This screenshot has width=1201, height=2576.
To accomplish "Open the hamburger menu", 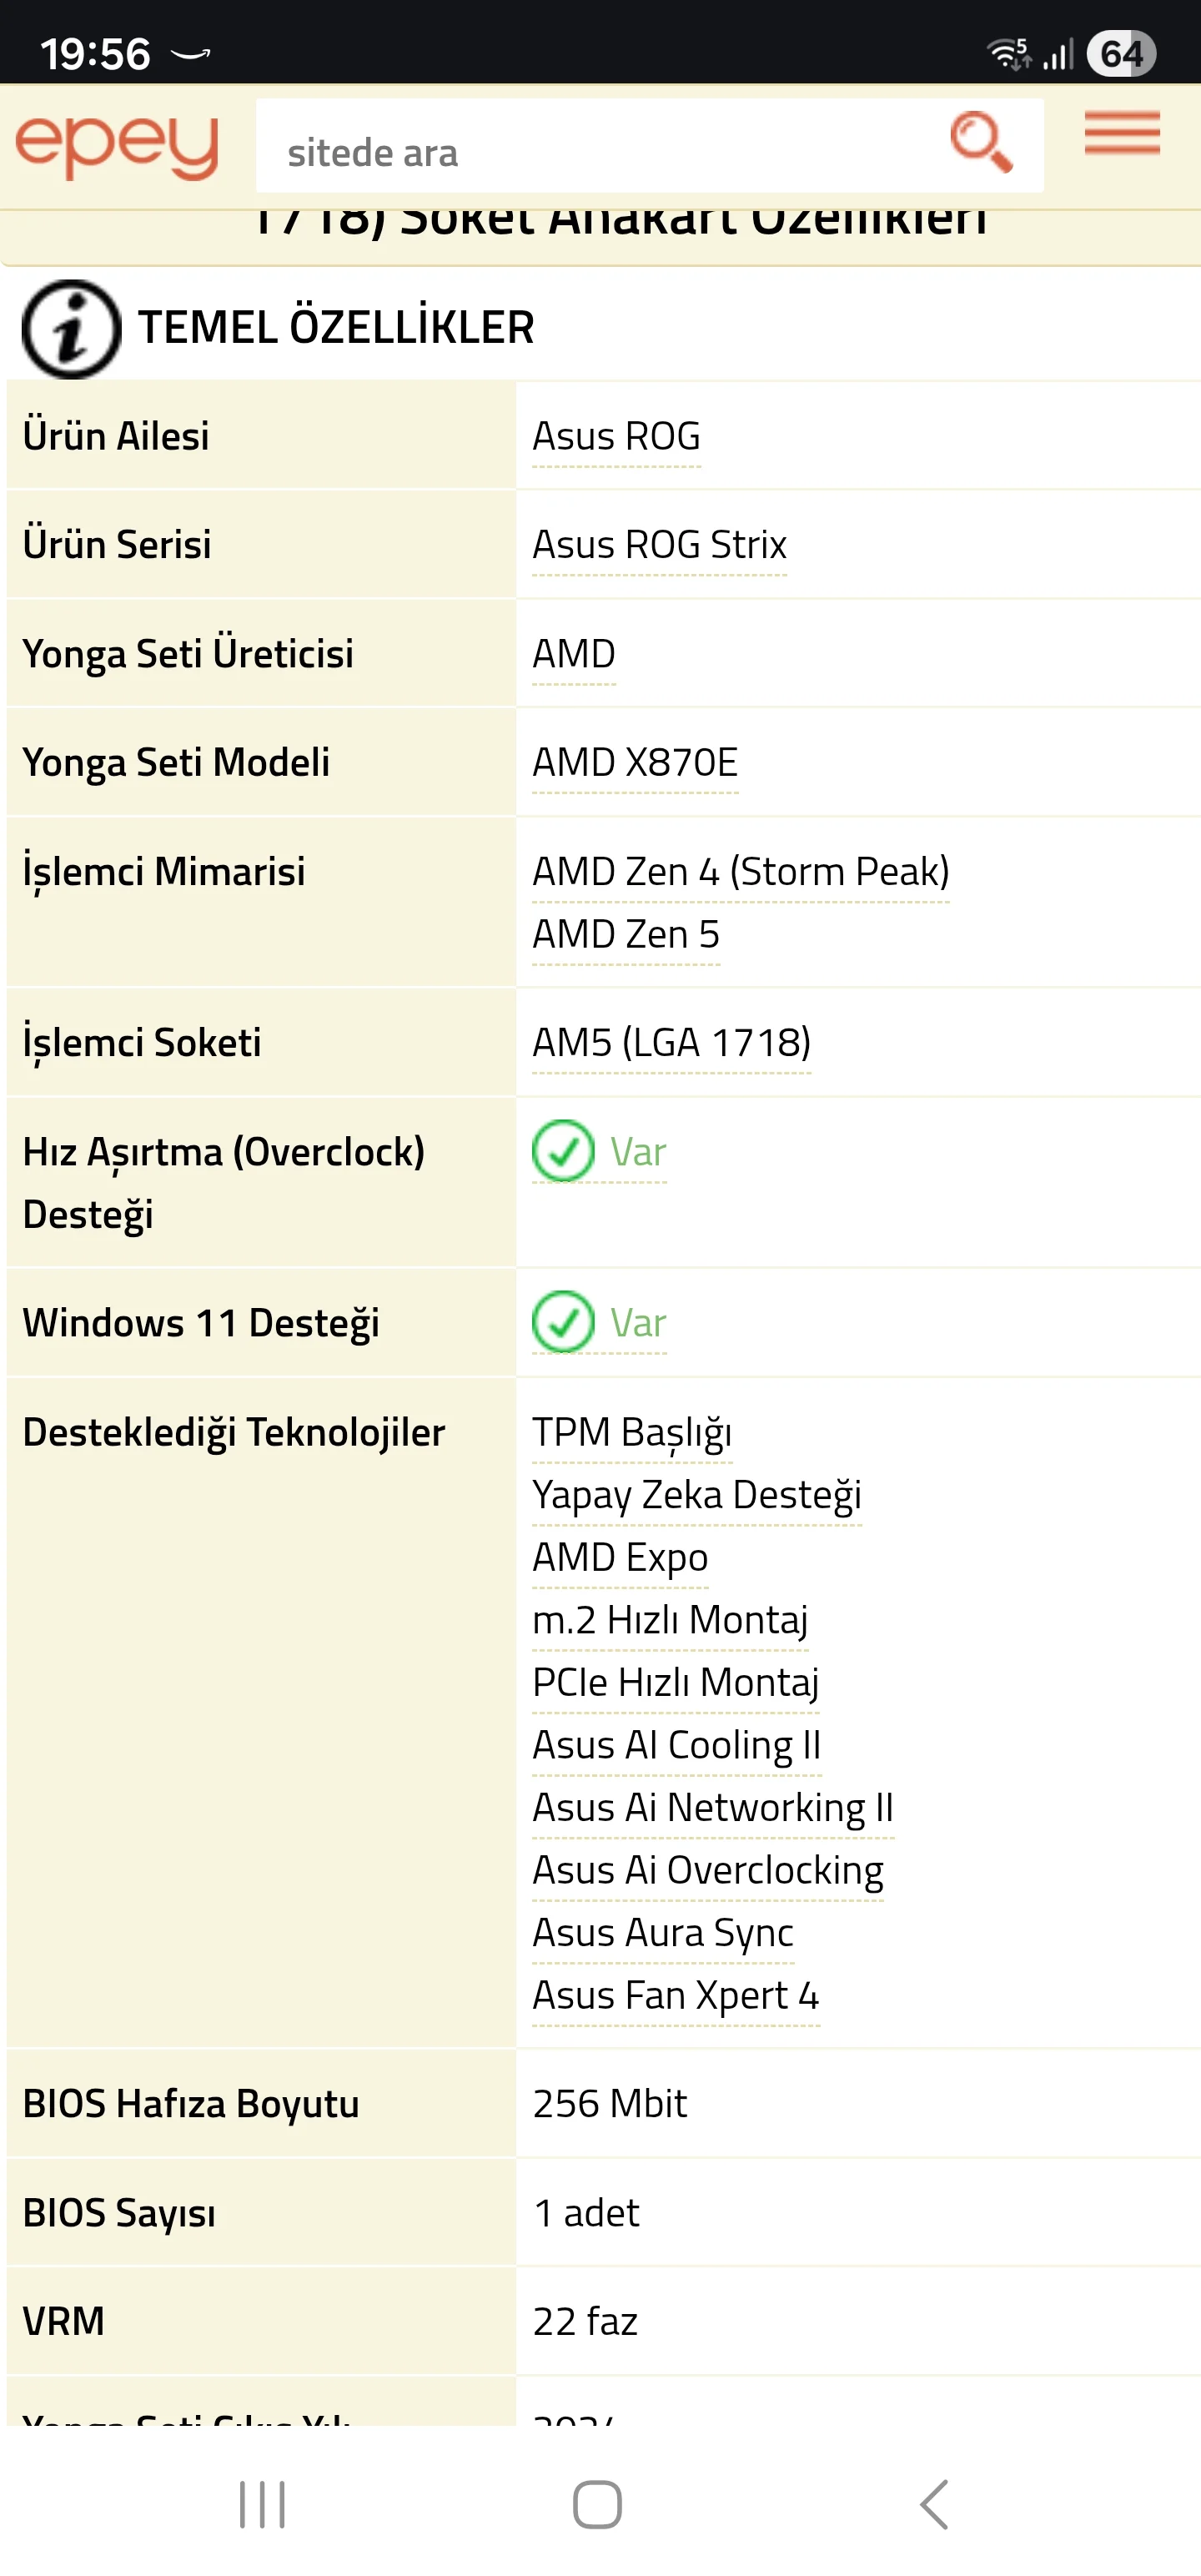I will [x=1122, y=134].
